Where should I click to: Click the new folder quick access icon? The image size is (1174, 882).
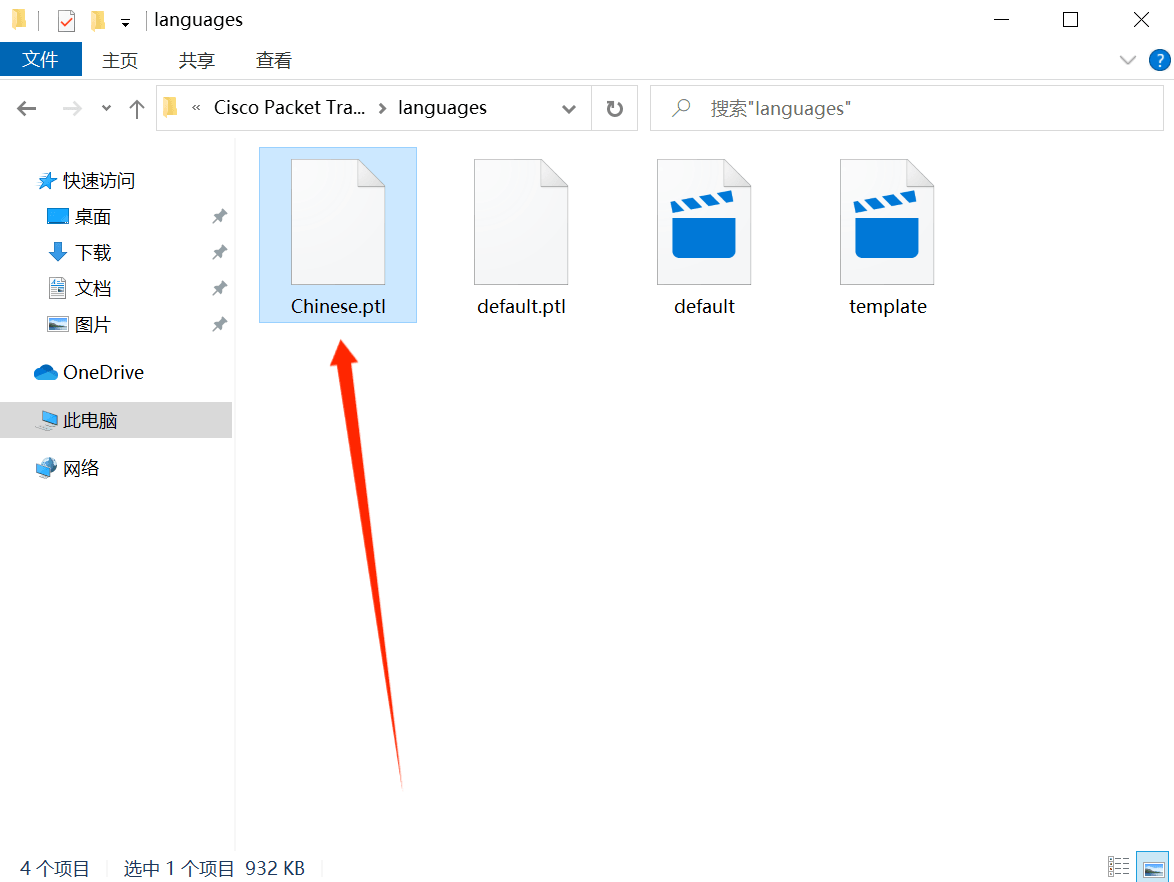click(97, 20)
